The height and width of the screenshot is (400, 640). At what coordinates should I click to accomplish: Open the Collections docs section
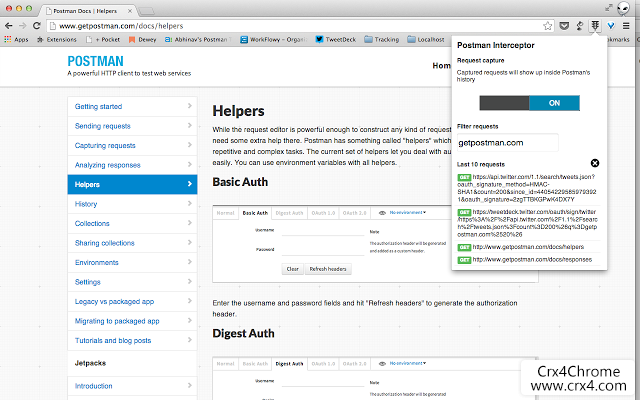(x=132, y=223)
